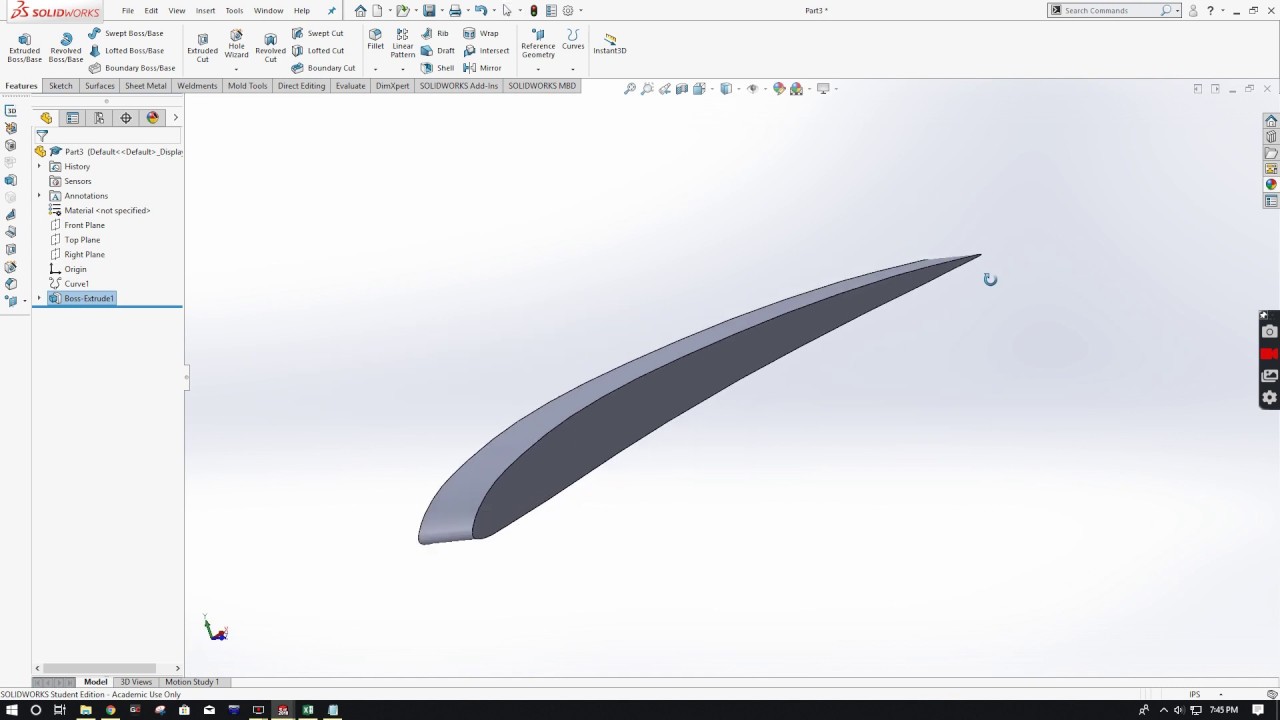Image resolution: width=1280 pixels, height=720 pixels.
Task: Switch to the Evaluate tab
Action: click(x=350, y=86)
